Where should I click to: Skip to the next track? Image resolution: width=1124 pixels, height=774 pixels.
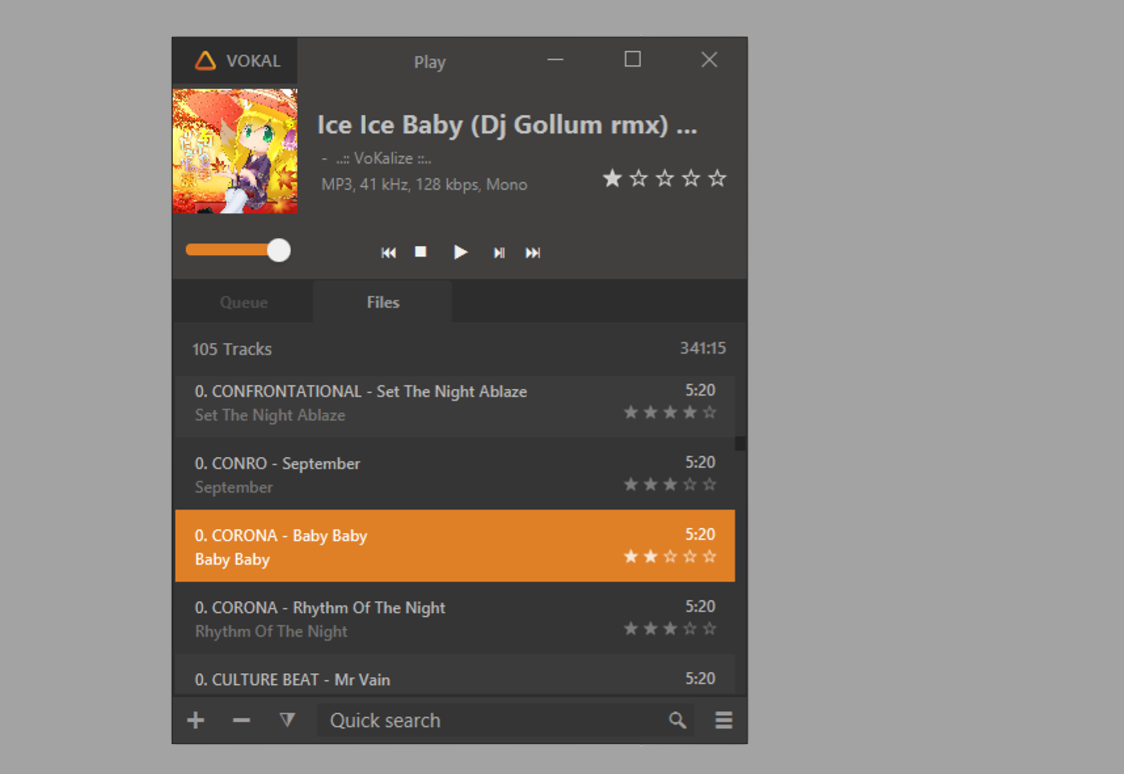pos(533,253)
